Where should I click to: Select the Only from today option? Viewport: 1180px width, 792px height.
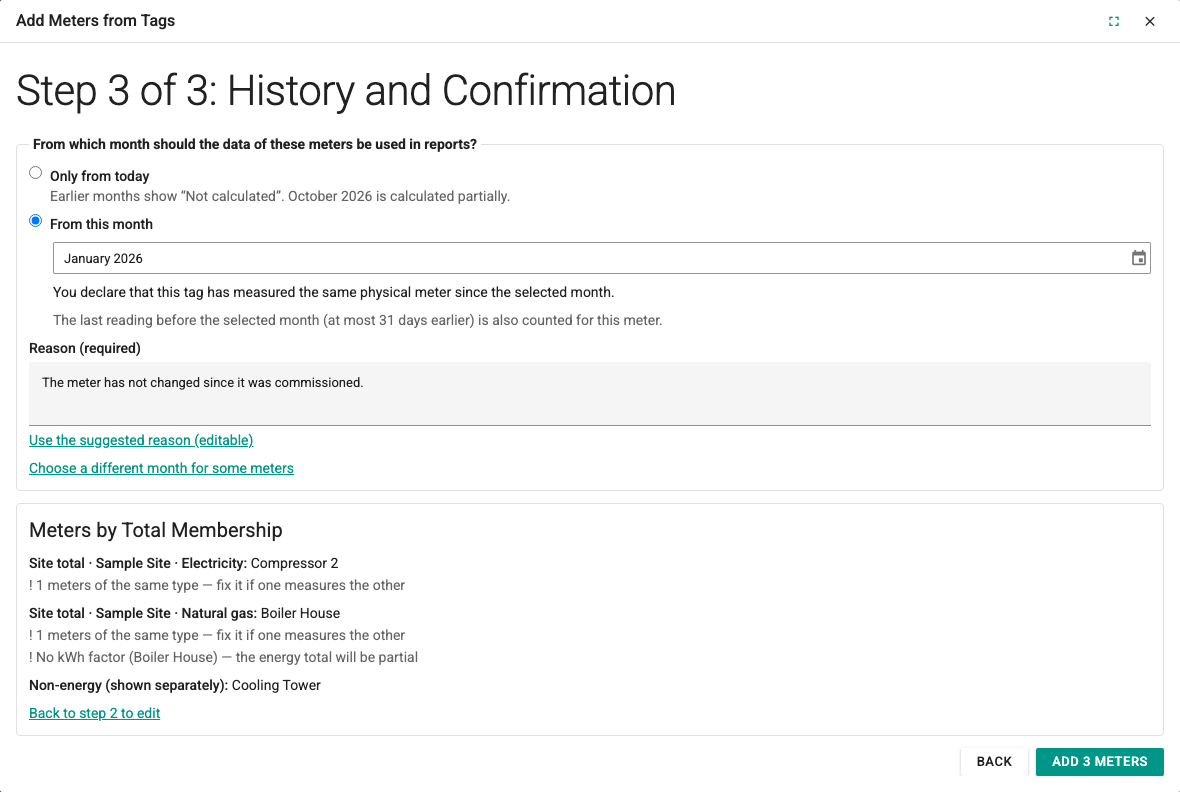35,173
